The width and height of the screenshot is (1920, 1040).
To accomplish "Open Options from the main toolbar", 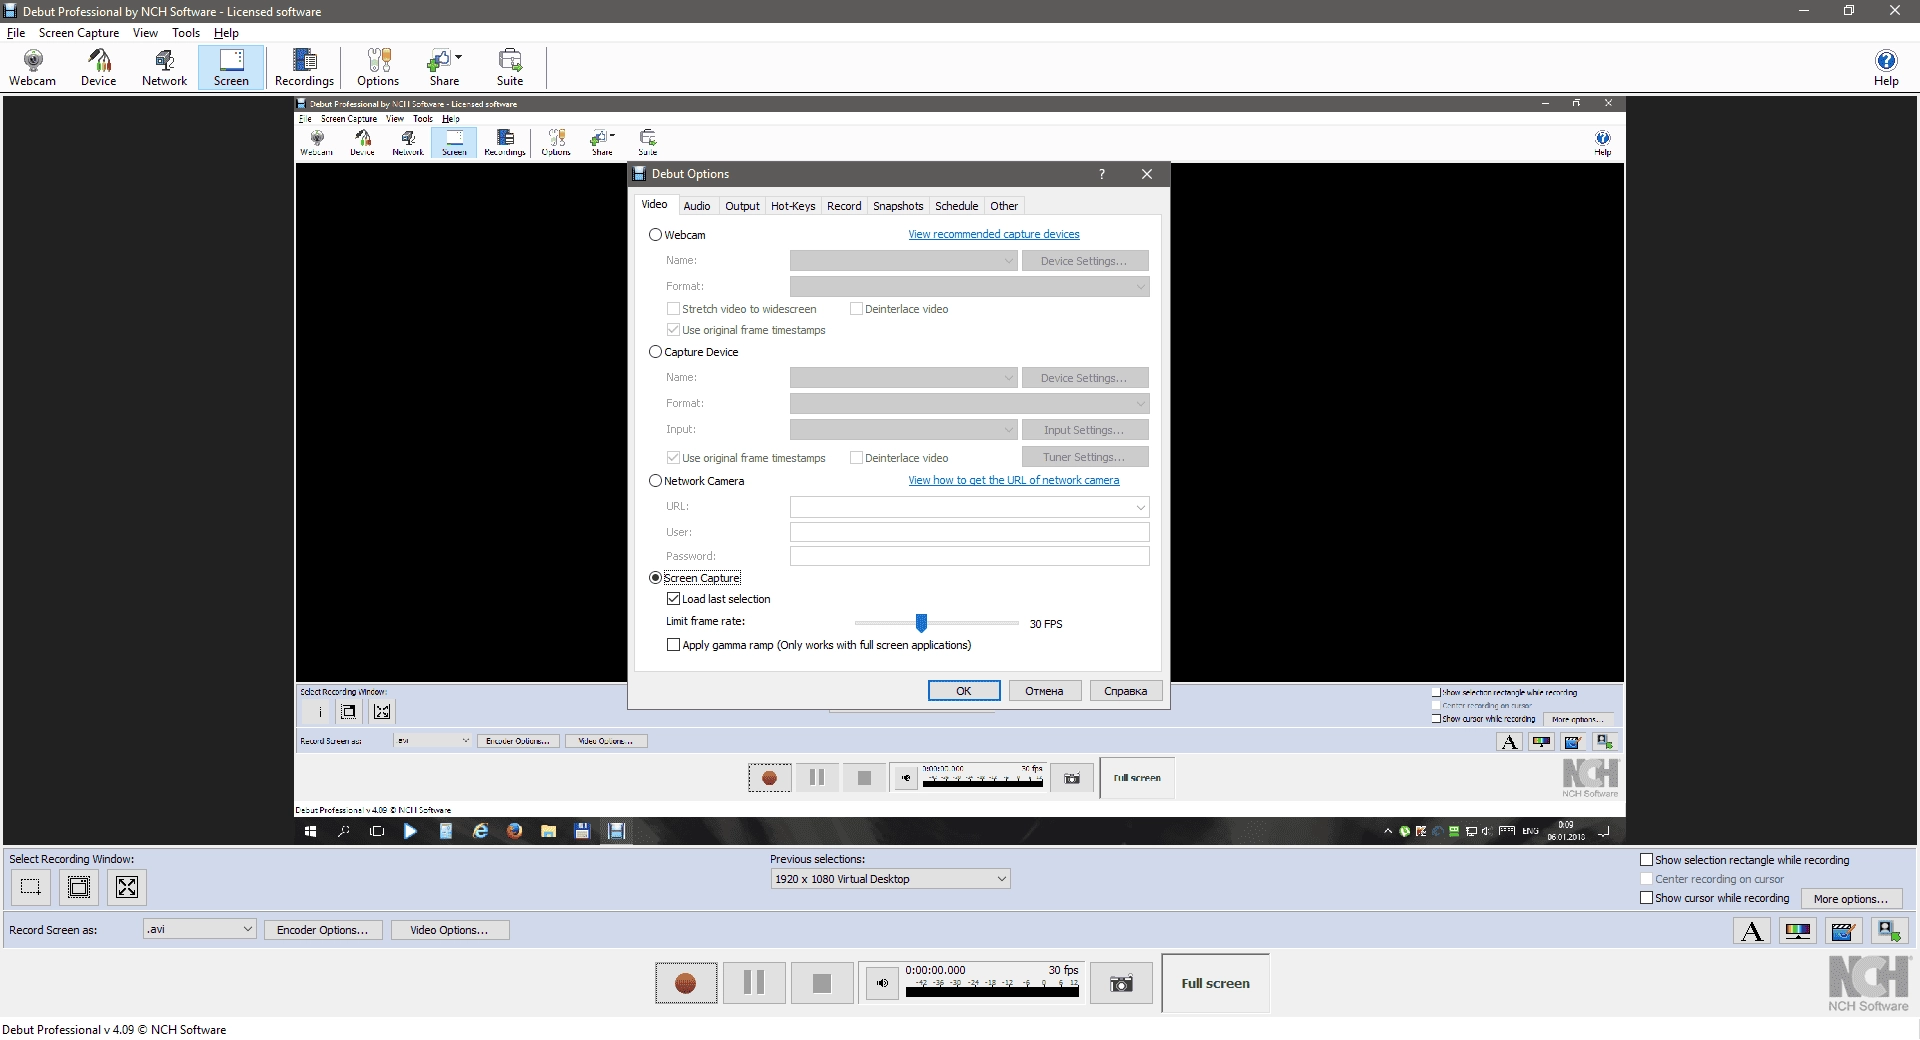I will [378, 68].
